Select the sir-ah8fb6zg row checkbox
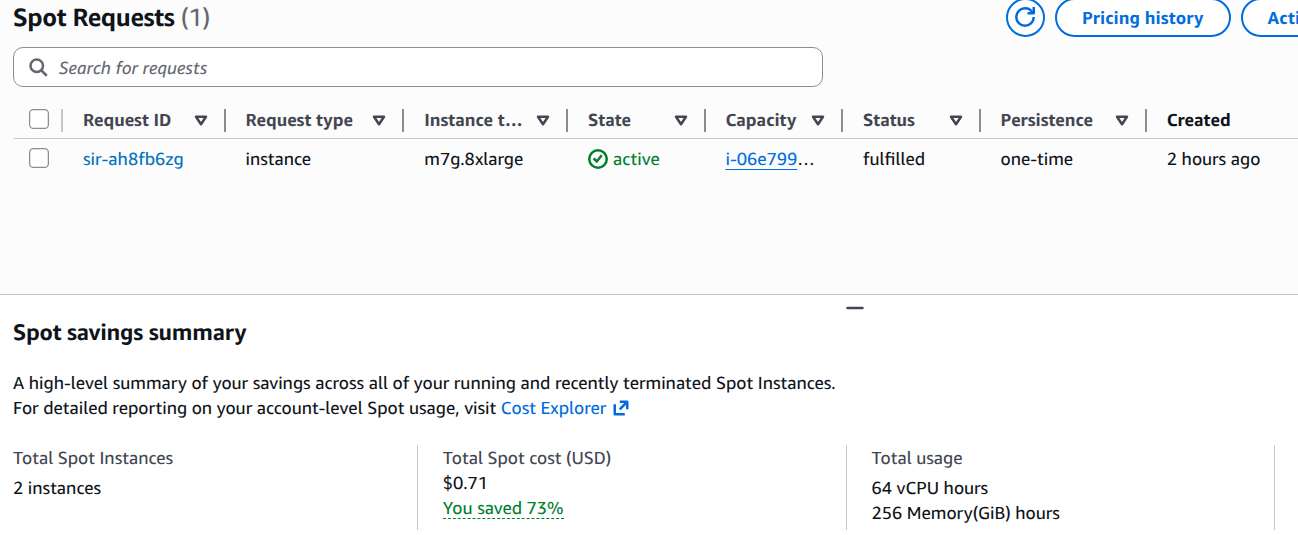The height and width of the screenshot is (535, 1298). pyautogui.click(x=39, y=159)
